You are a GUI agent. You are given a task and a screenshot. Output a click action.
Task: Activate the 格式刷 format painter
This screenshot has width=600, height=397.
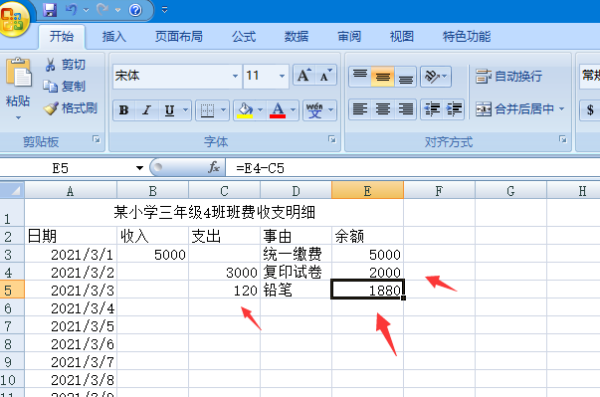[70, 108]
